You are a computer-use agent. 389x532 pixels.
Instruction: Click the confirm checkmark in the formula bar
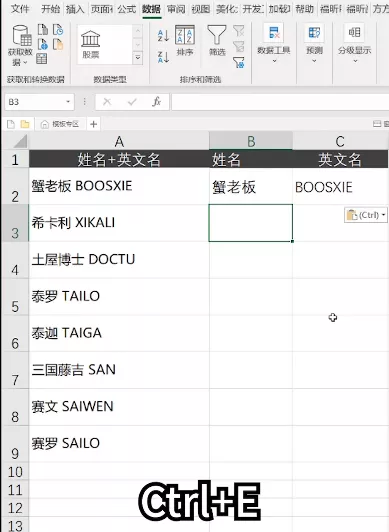132,102
